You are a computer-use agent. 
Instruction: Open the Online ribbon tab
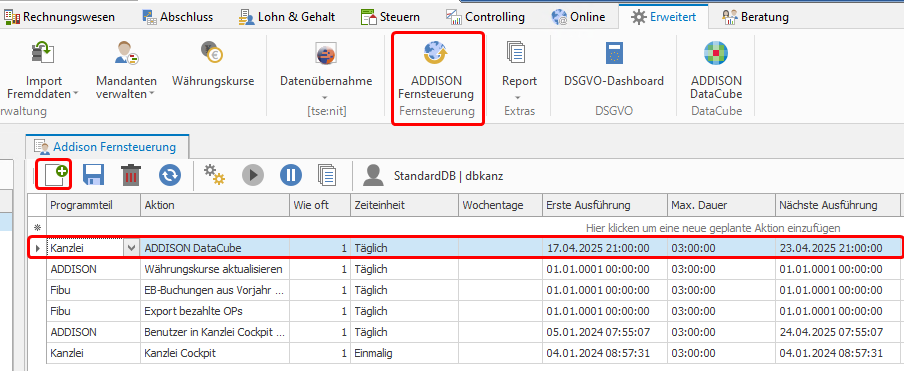[x=578, y=17]
